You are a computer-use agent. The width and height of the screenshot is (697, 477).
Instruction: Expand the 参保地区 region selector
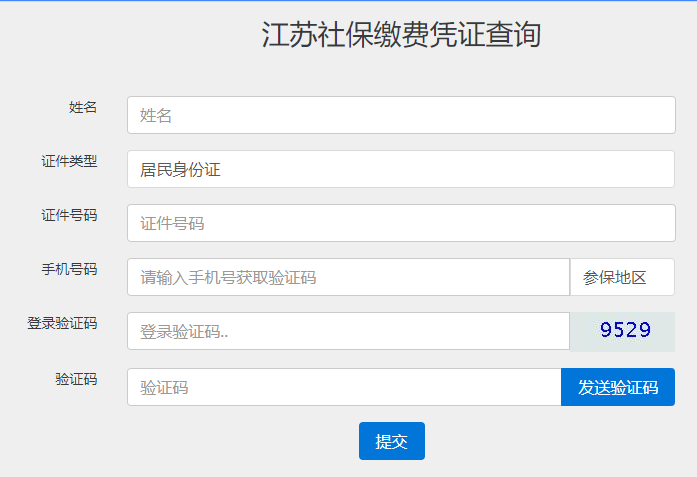pyautogui.click(x=622, y=277)
